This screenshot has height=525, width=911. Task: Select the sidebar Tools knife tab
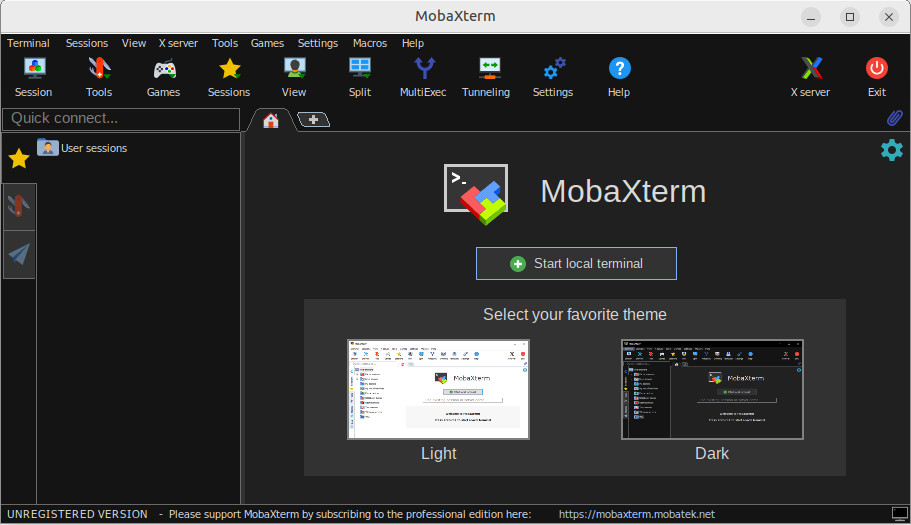point(19,207)
